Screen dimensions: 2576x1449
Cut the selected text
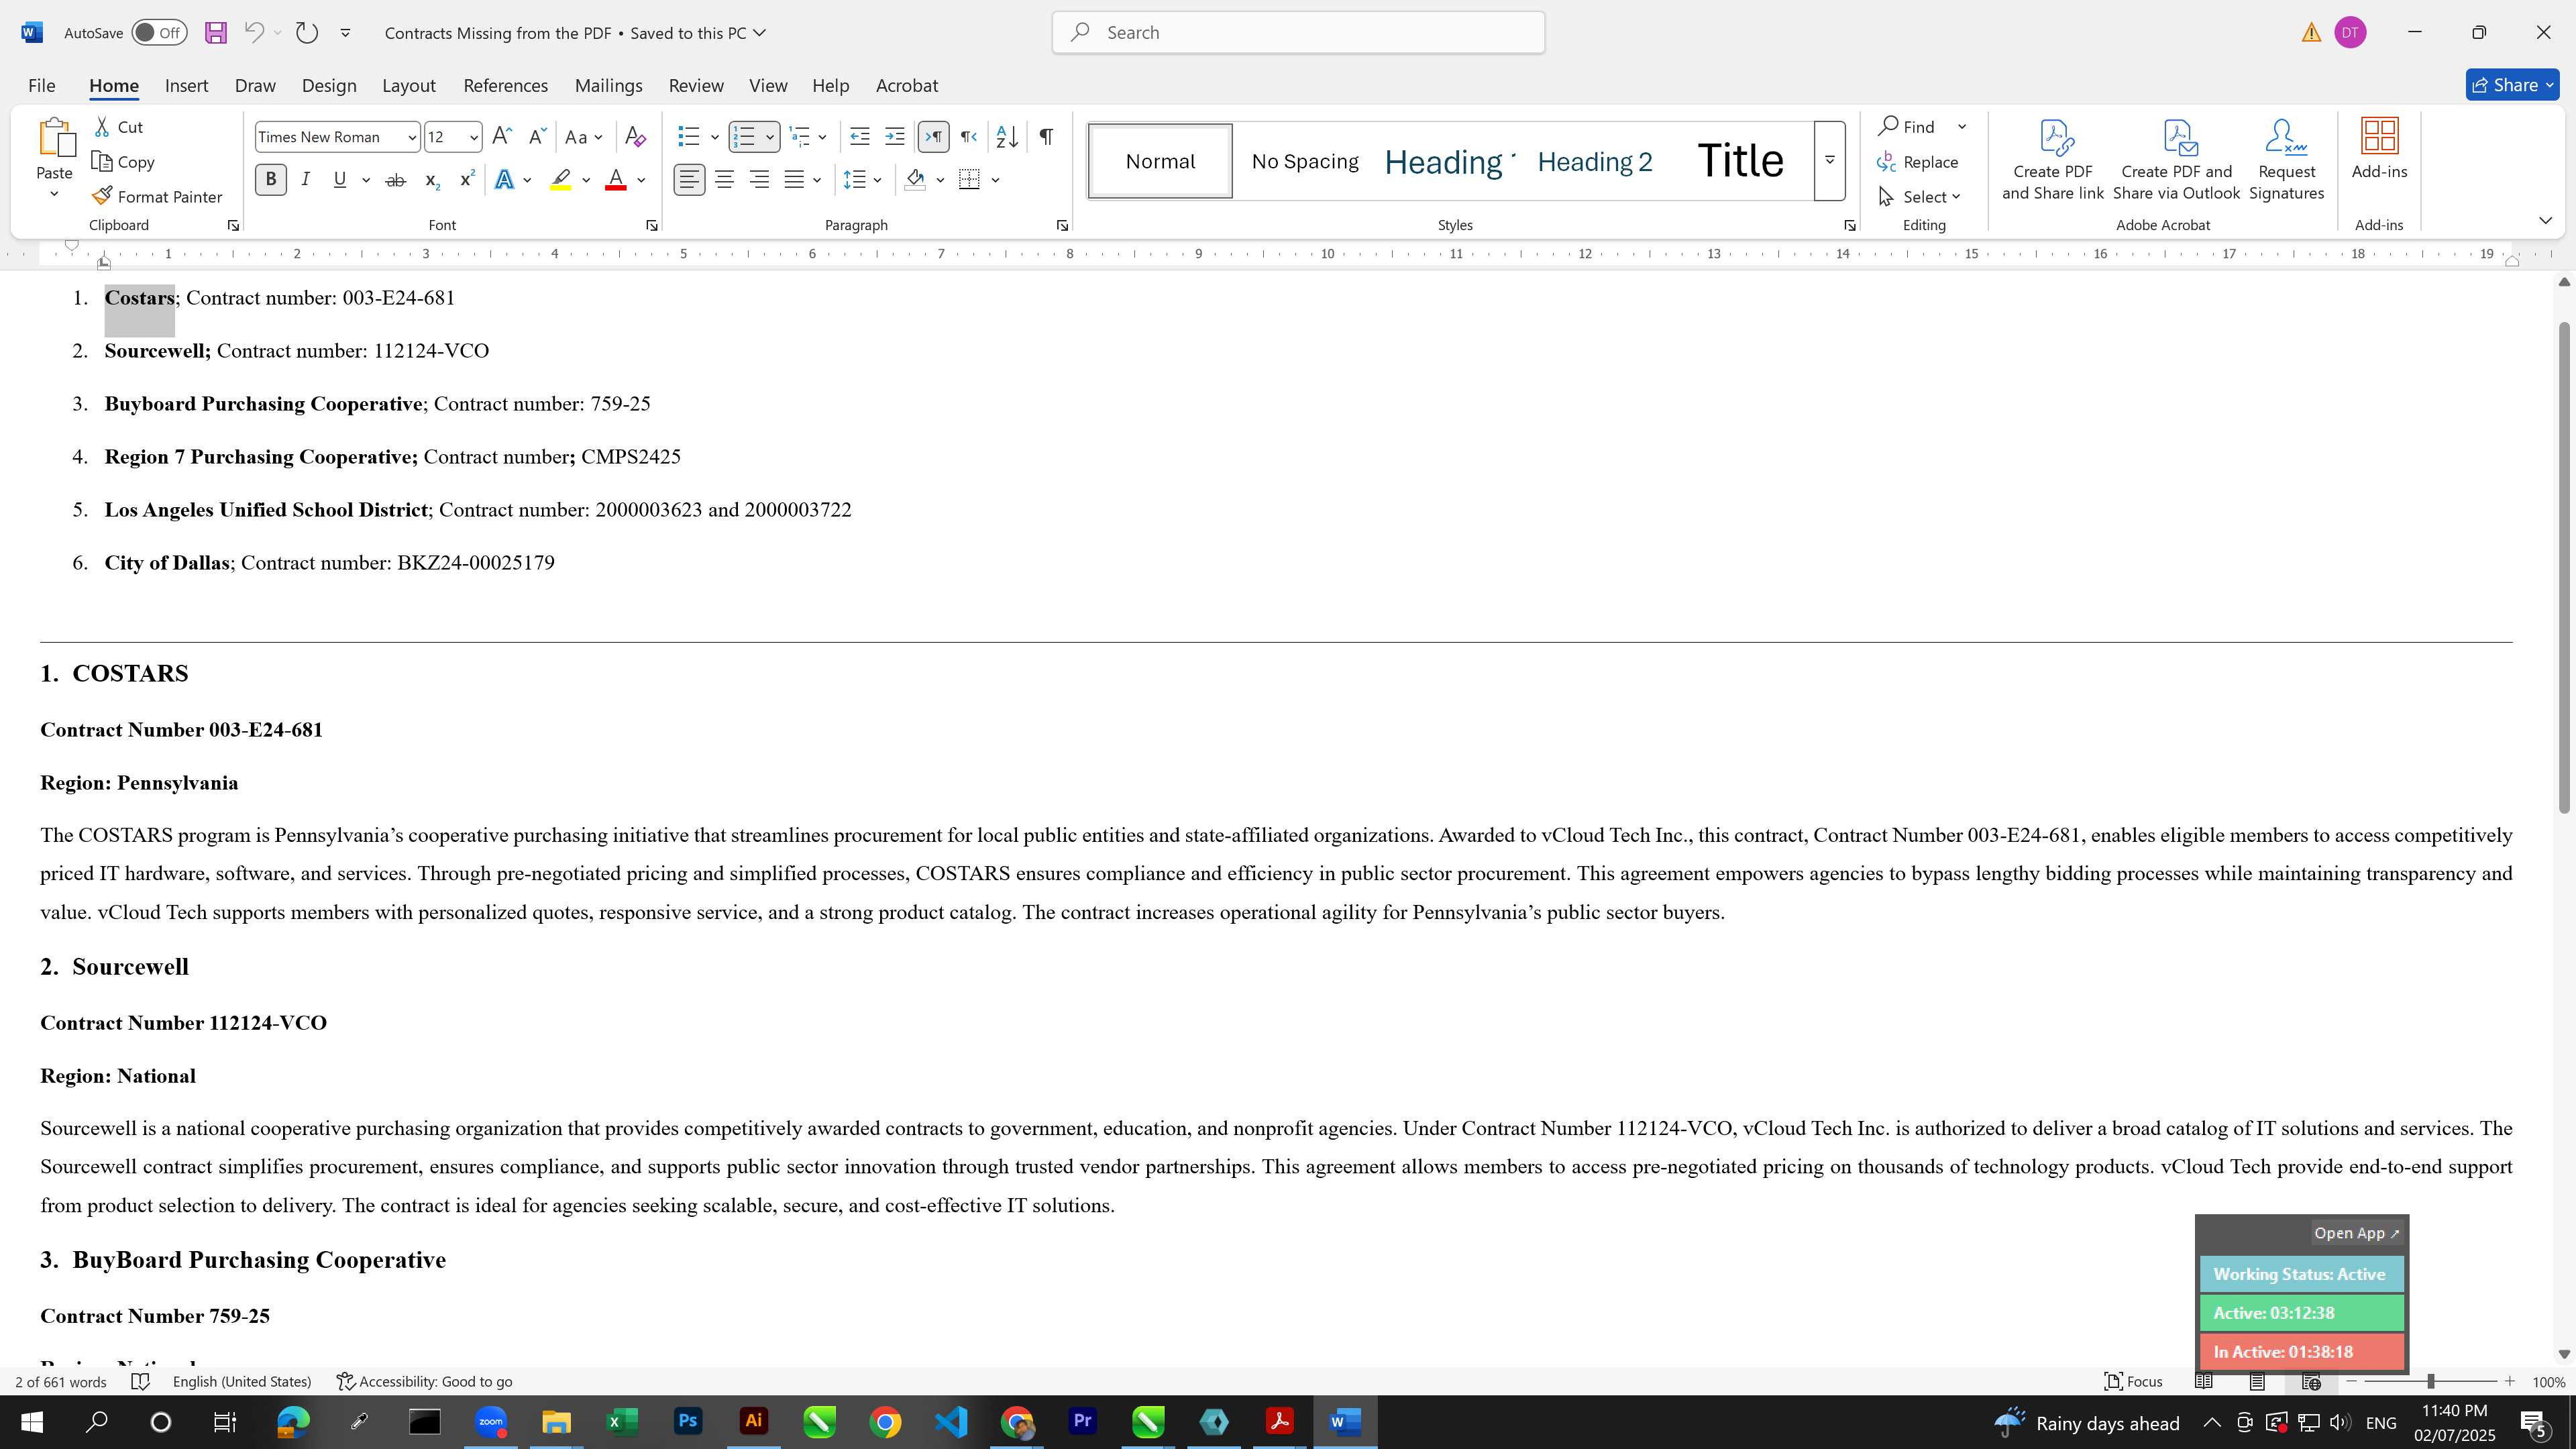(120, 127)
